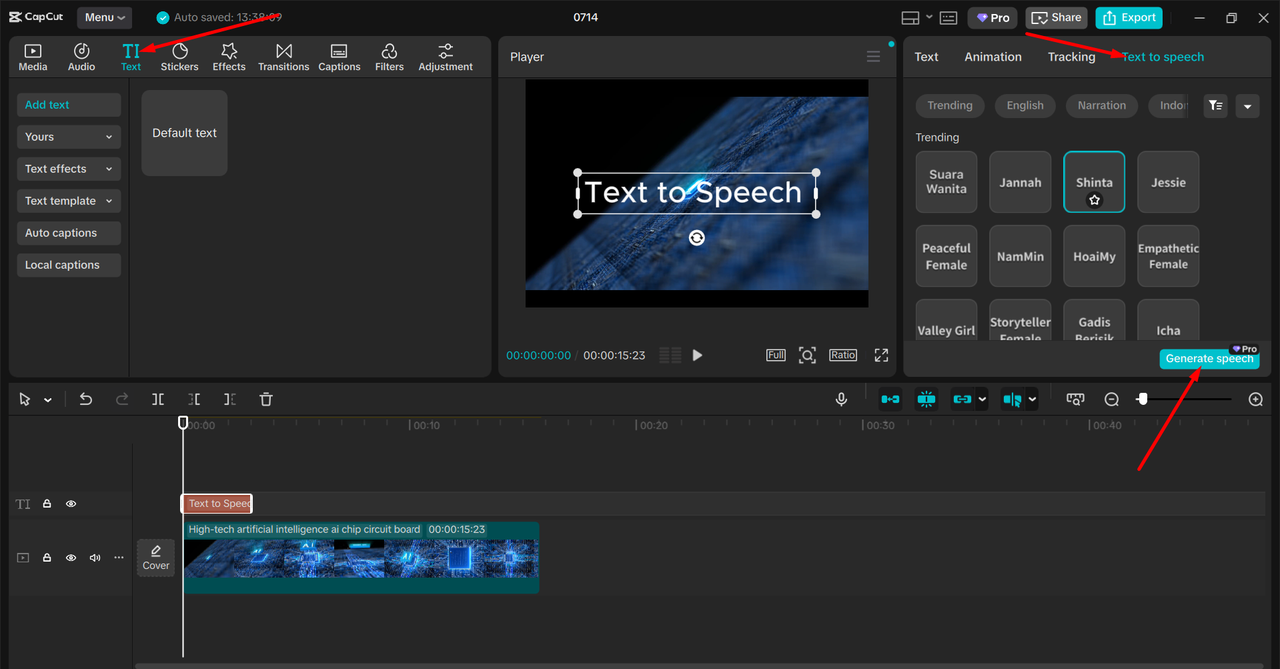This screenshot has height=669, width=1280.
Task: Click the voice filter sort icon
Action: [1216, 105]
